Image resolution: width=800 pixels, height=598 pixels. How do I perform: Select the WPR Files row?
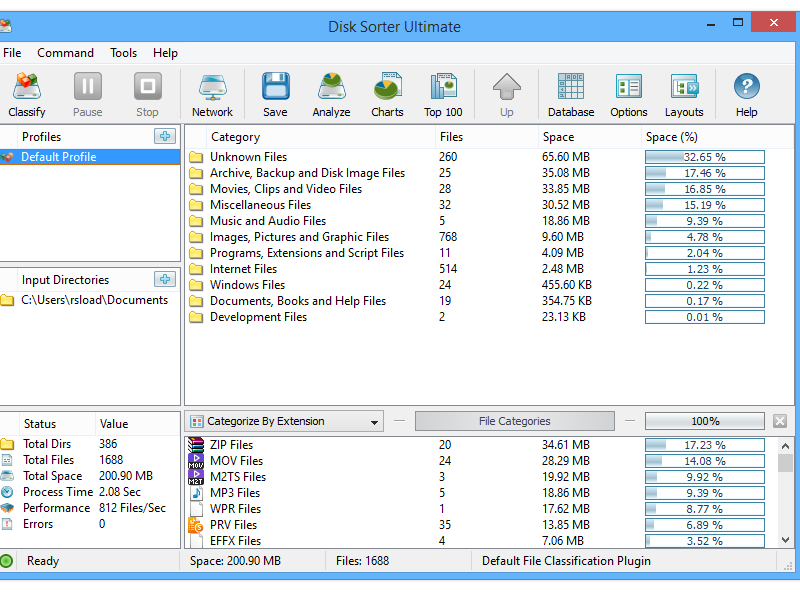[x=477, y=509]
